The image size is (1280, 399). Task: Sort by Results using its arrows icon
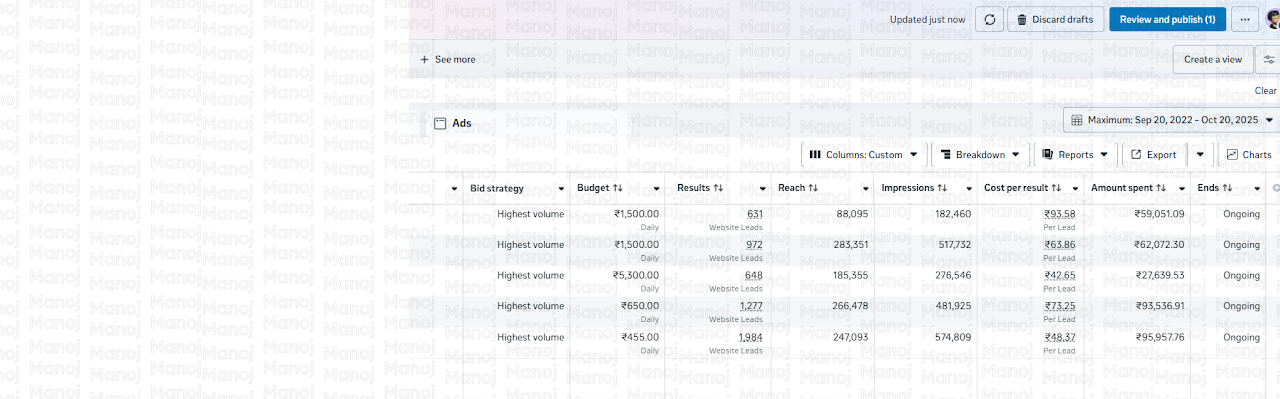pos(718,188)
